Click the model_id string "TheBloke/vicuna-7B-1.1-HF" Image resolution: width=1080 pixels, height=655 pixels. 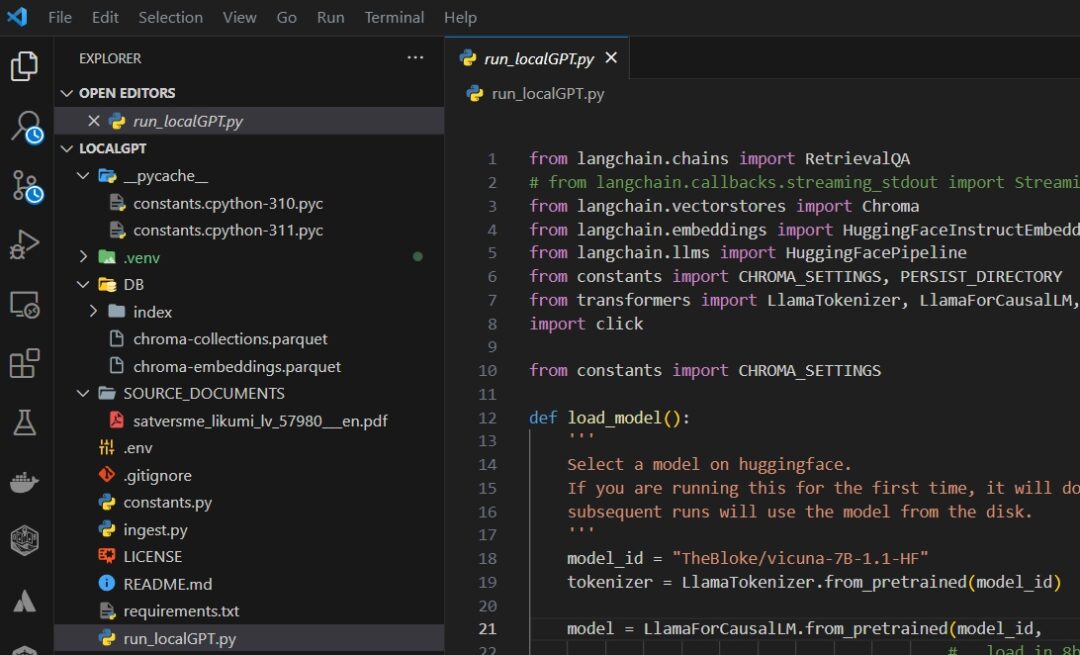800,557
